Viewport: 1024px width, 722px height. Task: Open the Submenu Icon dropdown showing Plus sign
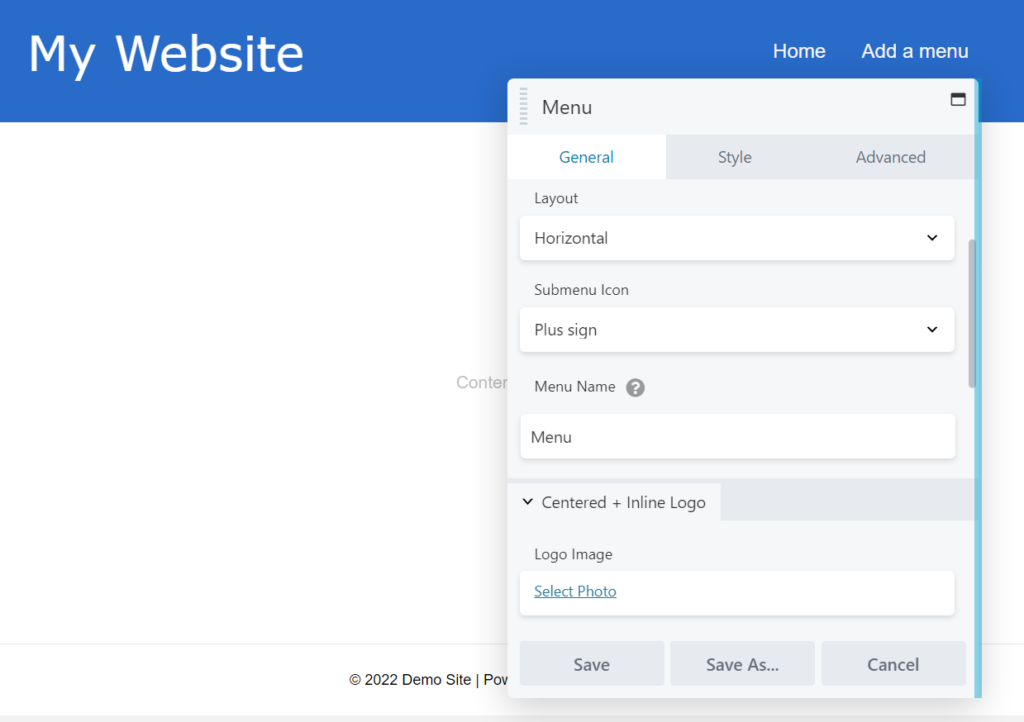pos(737,329)
